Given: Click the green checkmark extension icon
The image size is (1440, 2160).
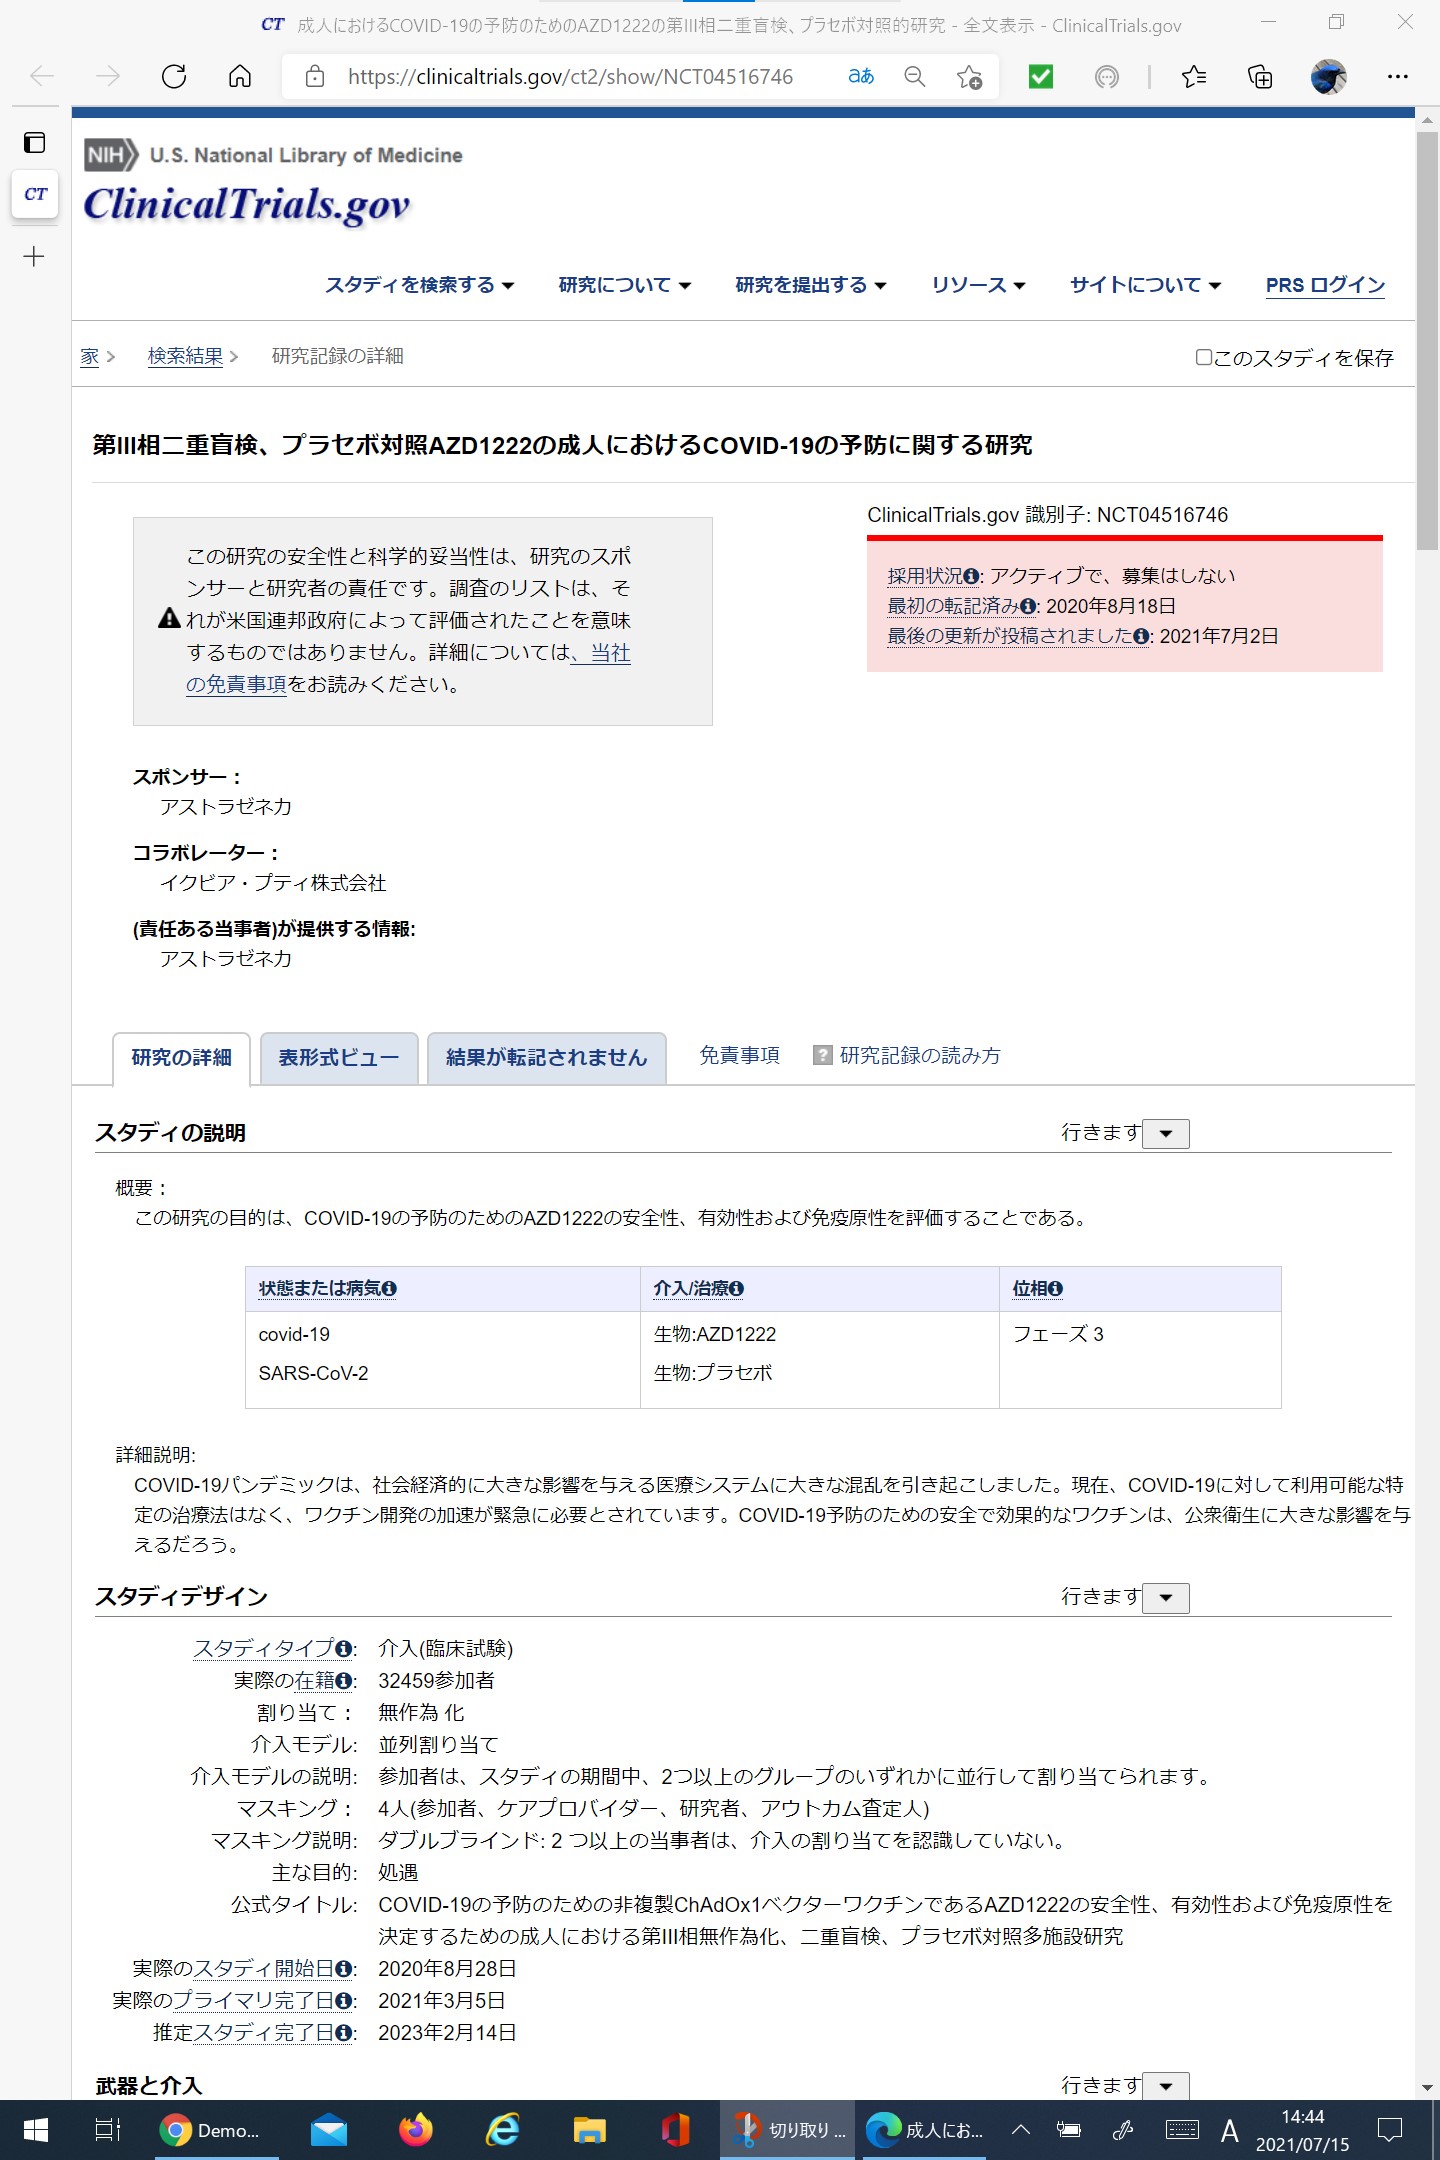Looking at the screenshot, I should (x=1041, y=77).
